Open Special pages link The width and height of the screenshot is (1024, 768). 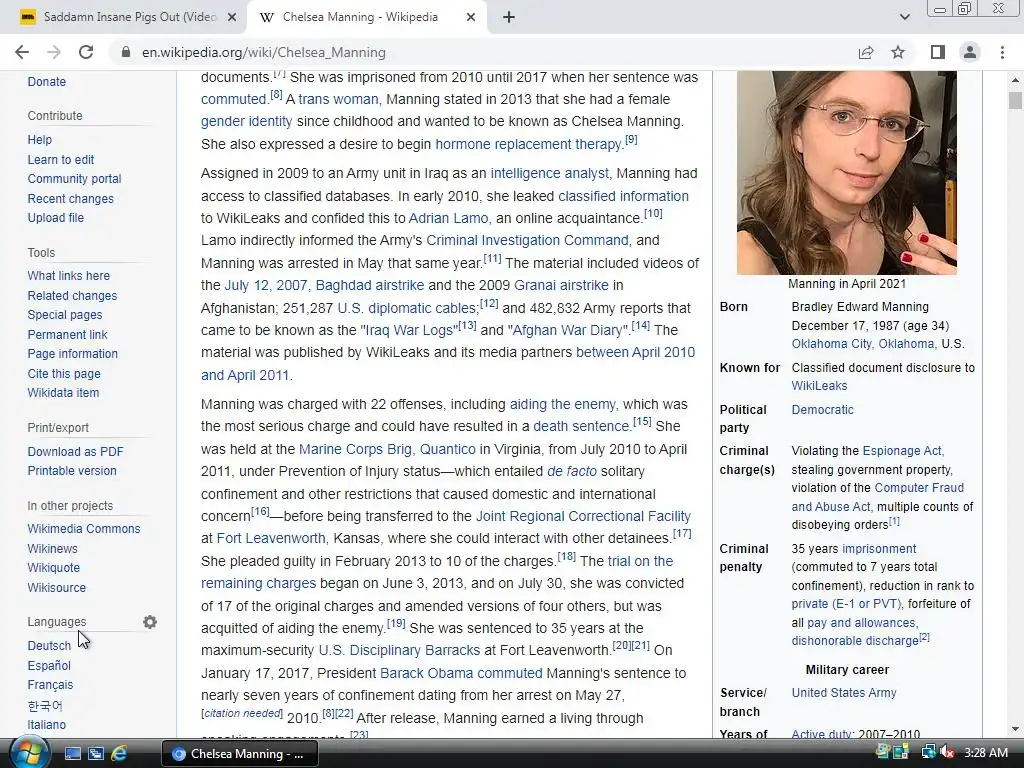click(x=65, y=315)
